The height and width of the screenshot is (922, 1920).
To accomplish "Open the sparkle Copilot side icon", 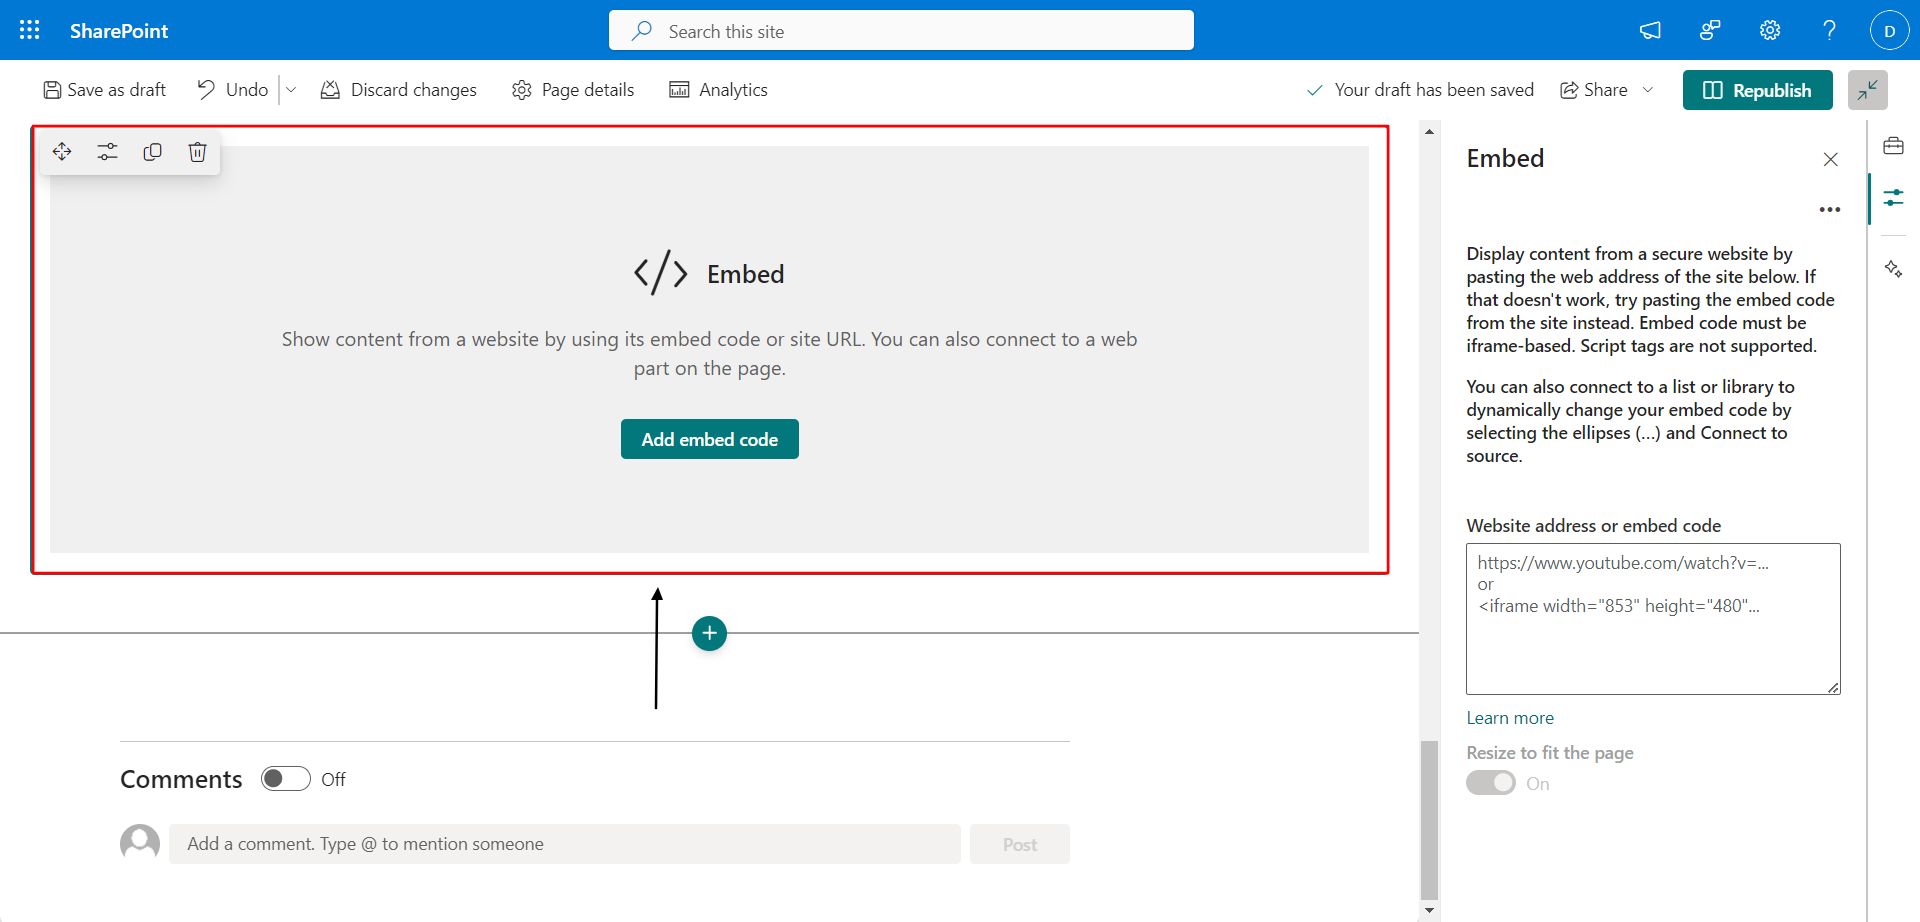I will pos(1893,269).
